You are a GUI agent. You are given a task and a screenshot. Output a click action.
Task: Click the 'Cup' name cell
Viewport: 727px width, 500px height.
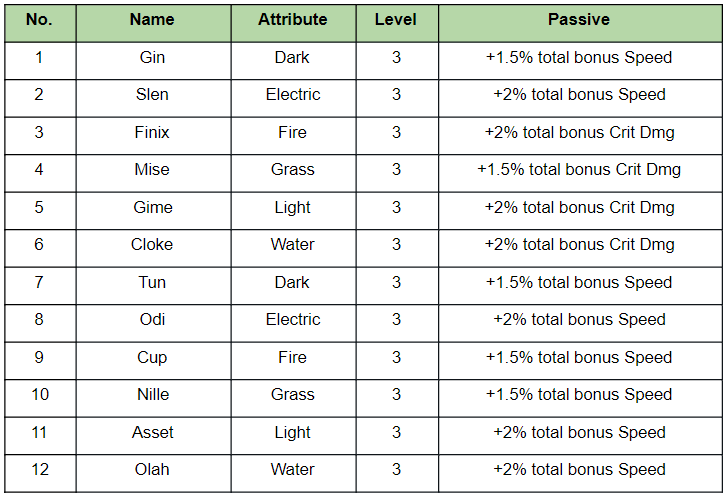(152, 358)
